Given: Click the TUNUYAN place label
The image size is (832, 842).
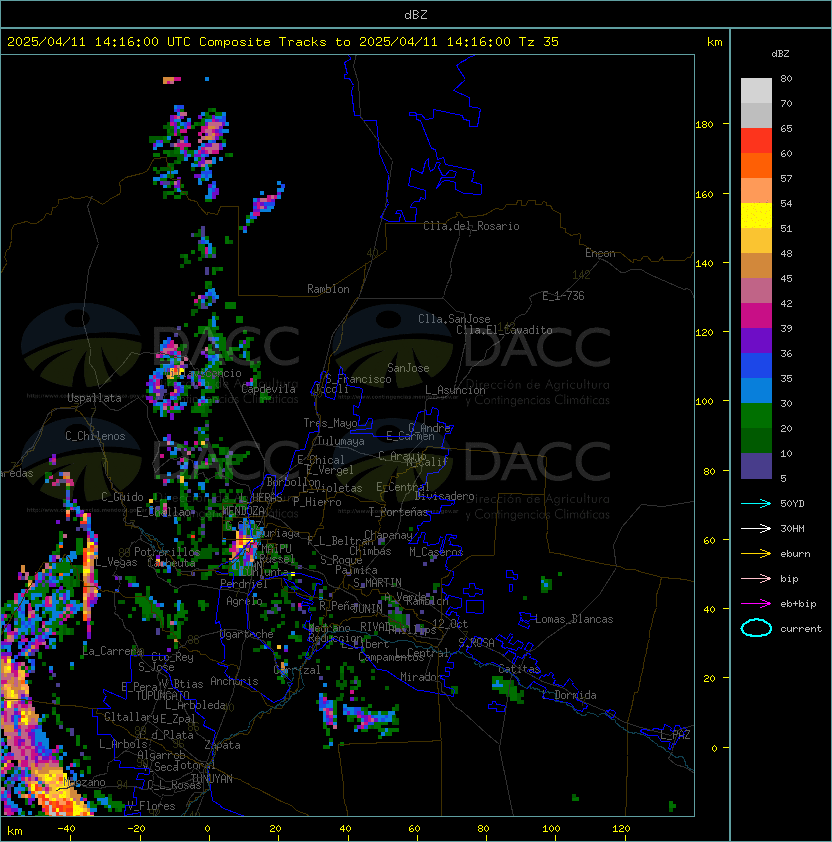Looking at the screenshot, I should tap(212, 779).
